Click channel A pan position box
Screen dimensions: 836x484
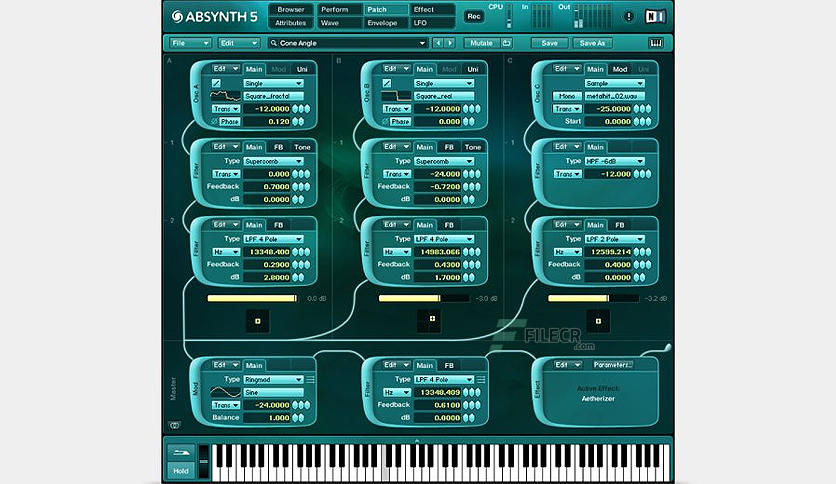258,321
